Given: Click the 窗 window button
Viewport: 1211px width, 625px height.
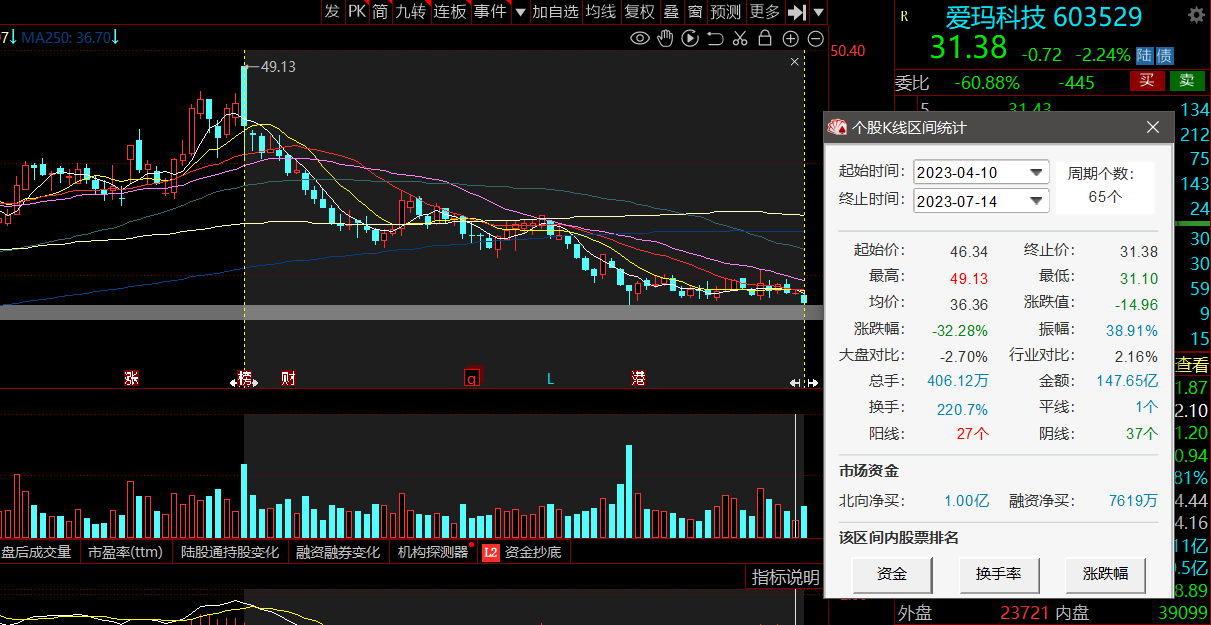Looking at the screenshot, I should point(695,12).
